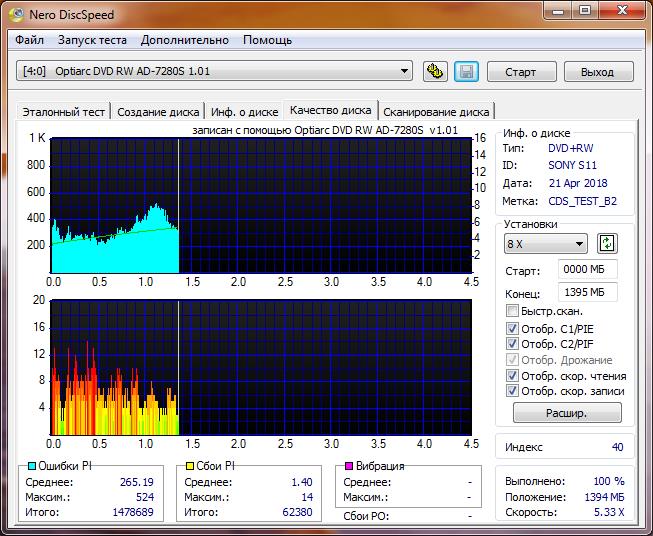This screenshot has width=653, height=536.
Task: Open the Дополнительно menu
Action: (185, 40)
